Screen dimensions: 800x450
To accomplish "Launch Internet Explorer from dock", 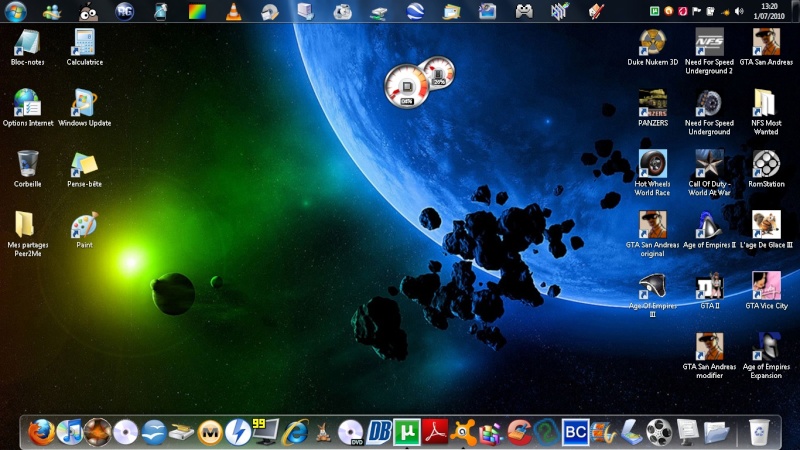I will 295,432.
